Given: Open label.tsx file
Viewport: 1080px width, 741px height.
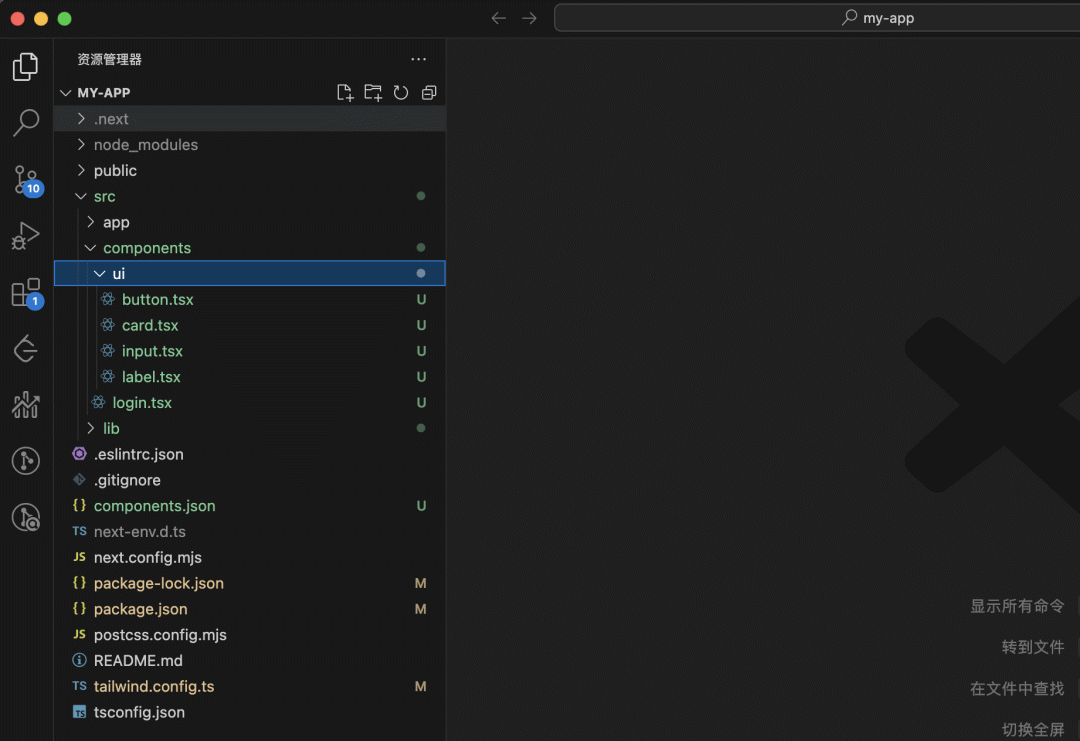Looking at the screenshot, I should point(249,377).
